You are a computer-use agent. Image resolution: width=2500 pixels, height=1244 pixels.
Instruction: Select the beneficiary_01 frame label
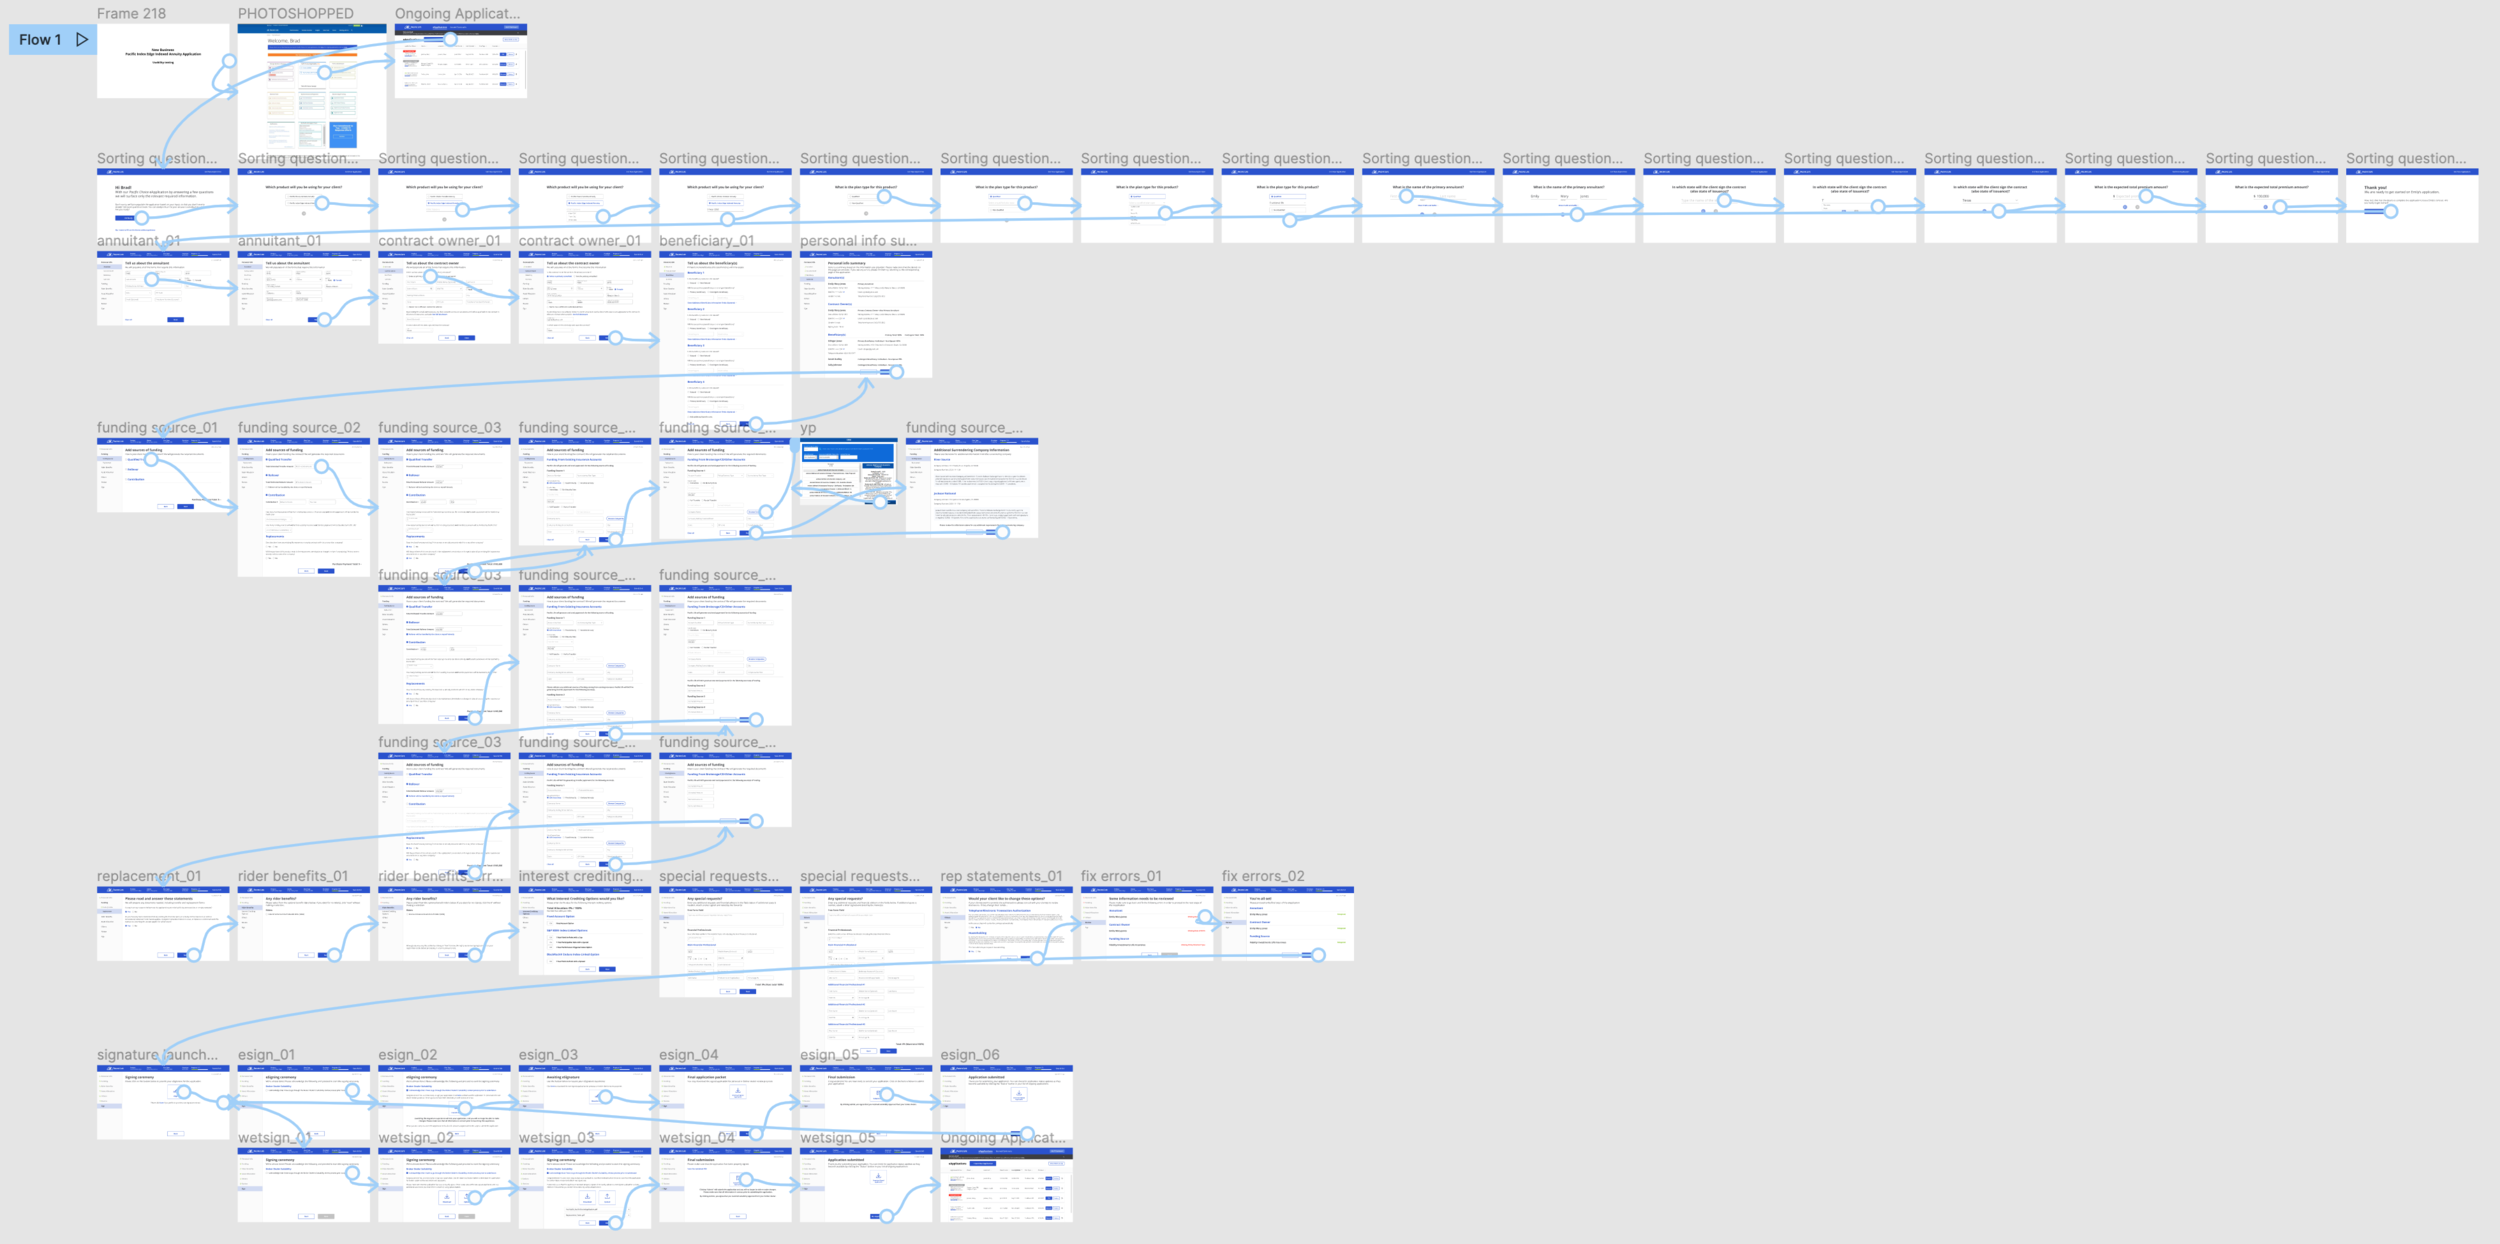point(706,241)
